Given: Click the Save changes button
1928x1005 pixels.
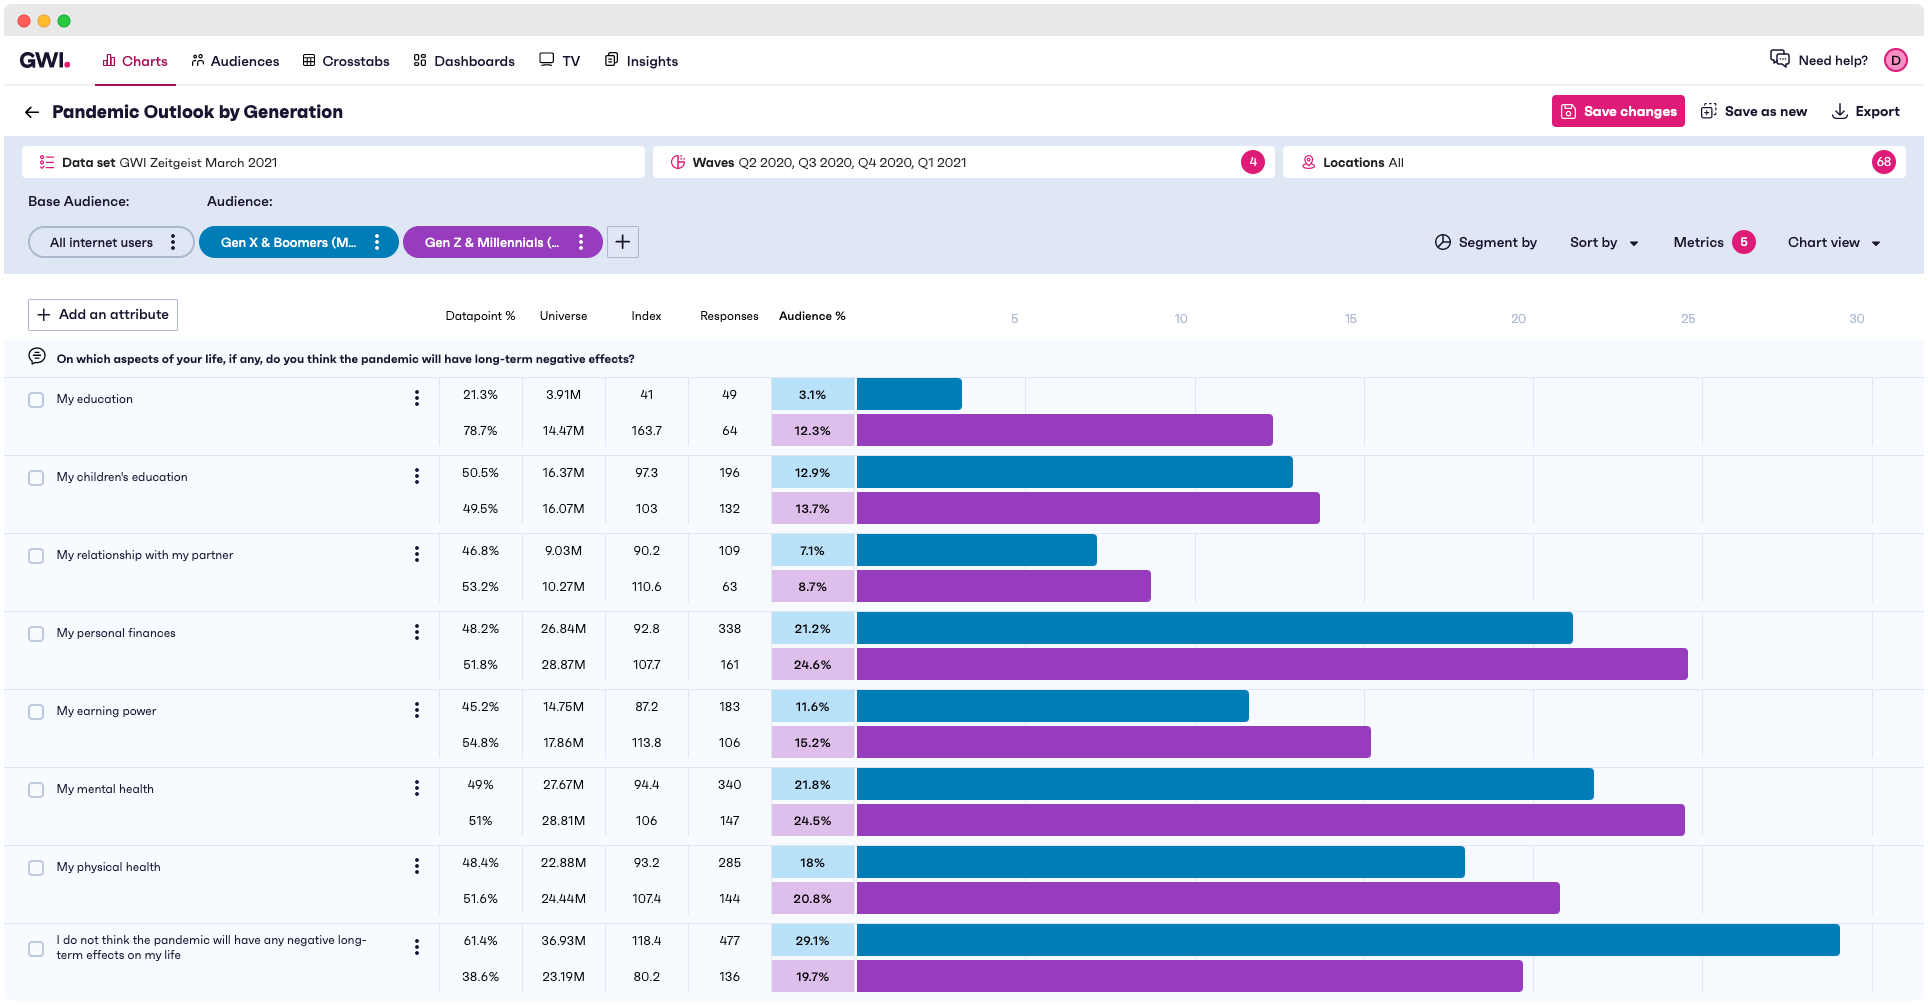Looking at the screenshot, I should click(x=1618, y=111).
